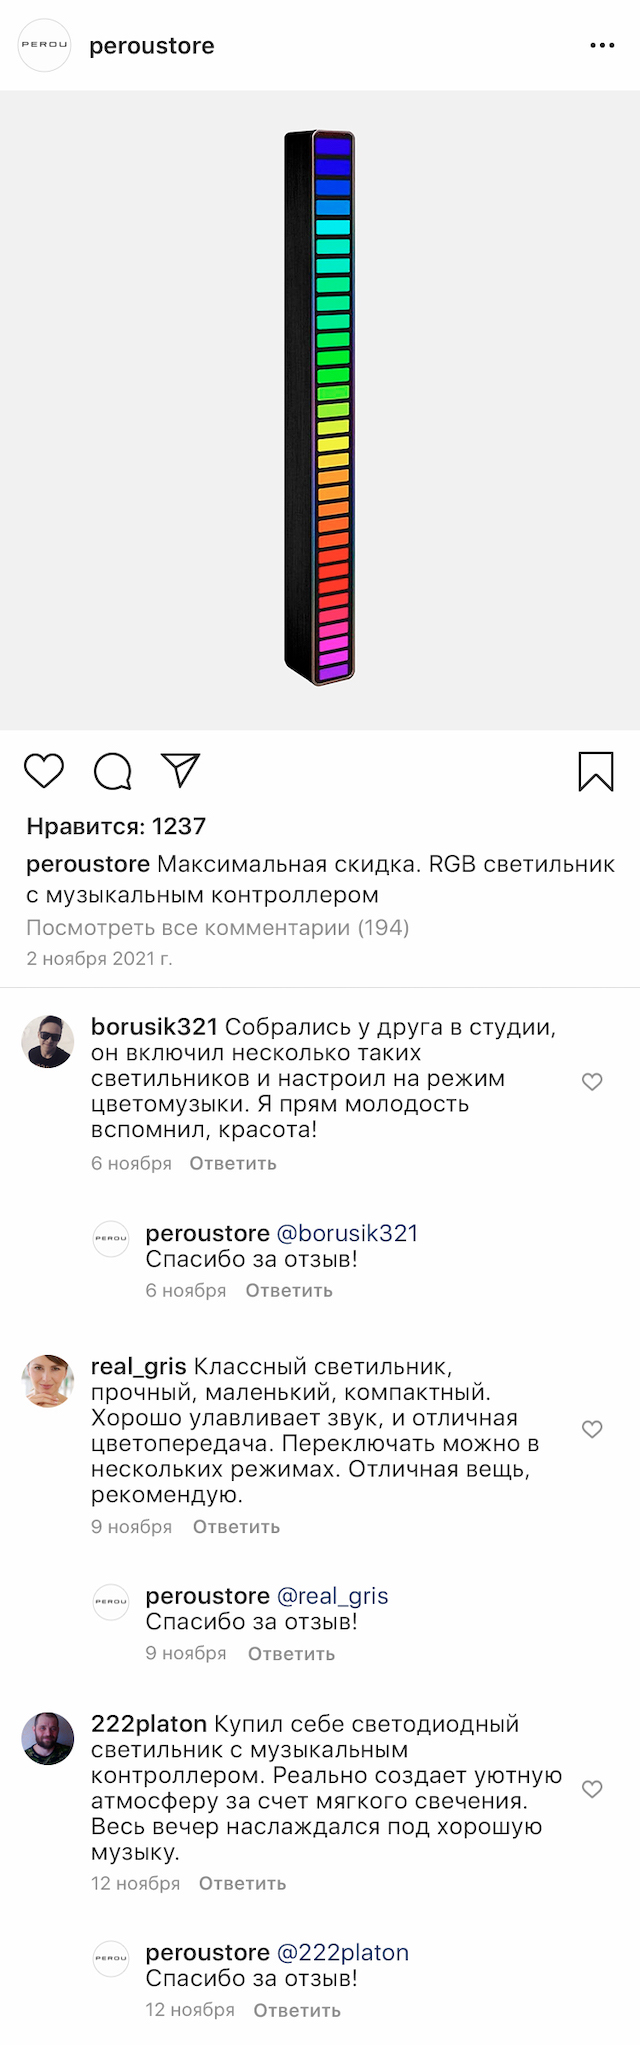The height and width of the screenshot is (2045, 640).
Task: Like real_gris's comment with its heart icon
Action: click(x=591, y=1430)
